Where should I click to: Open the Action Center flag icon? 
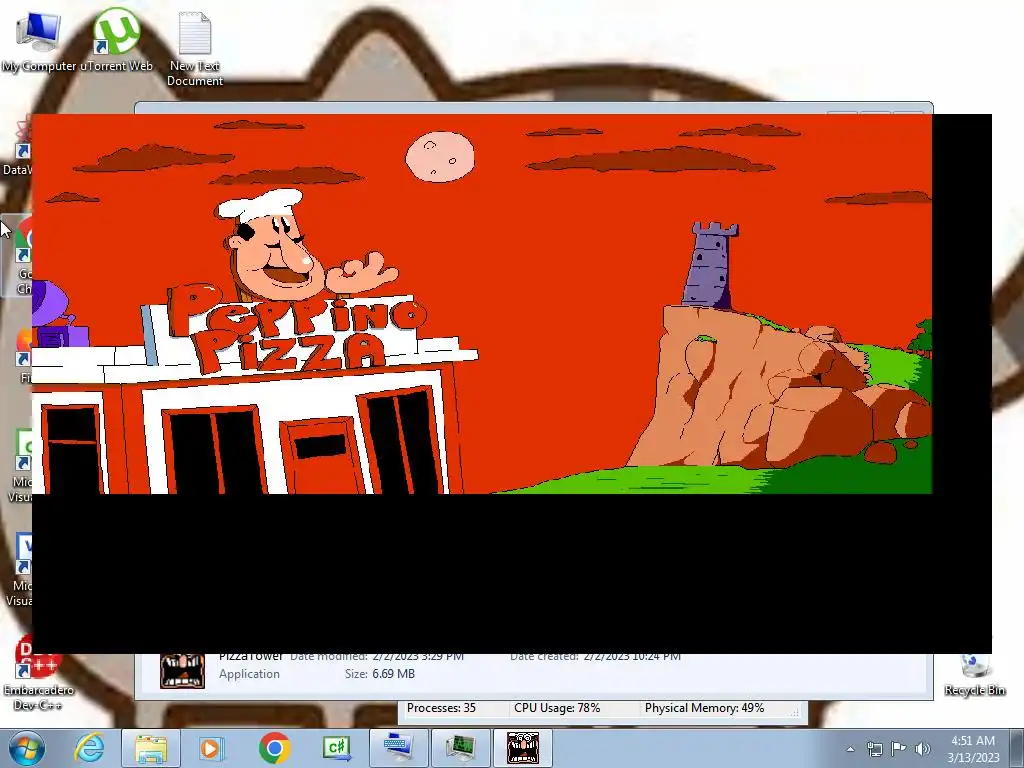pyautogui.click(x=899, y=748)
